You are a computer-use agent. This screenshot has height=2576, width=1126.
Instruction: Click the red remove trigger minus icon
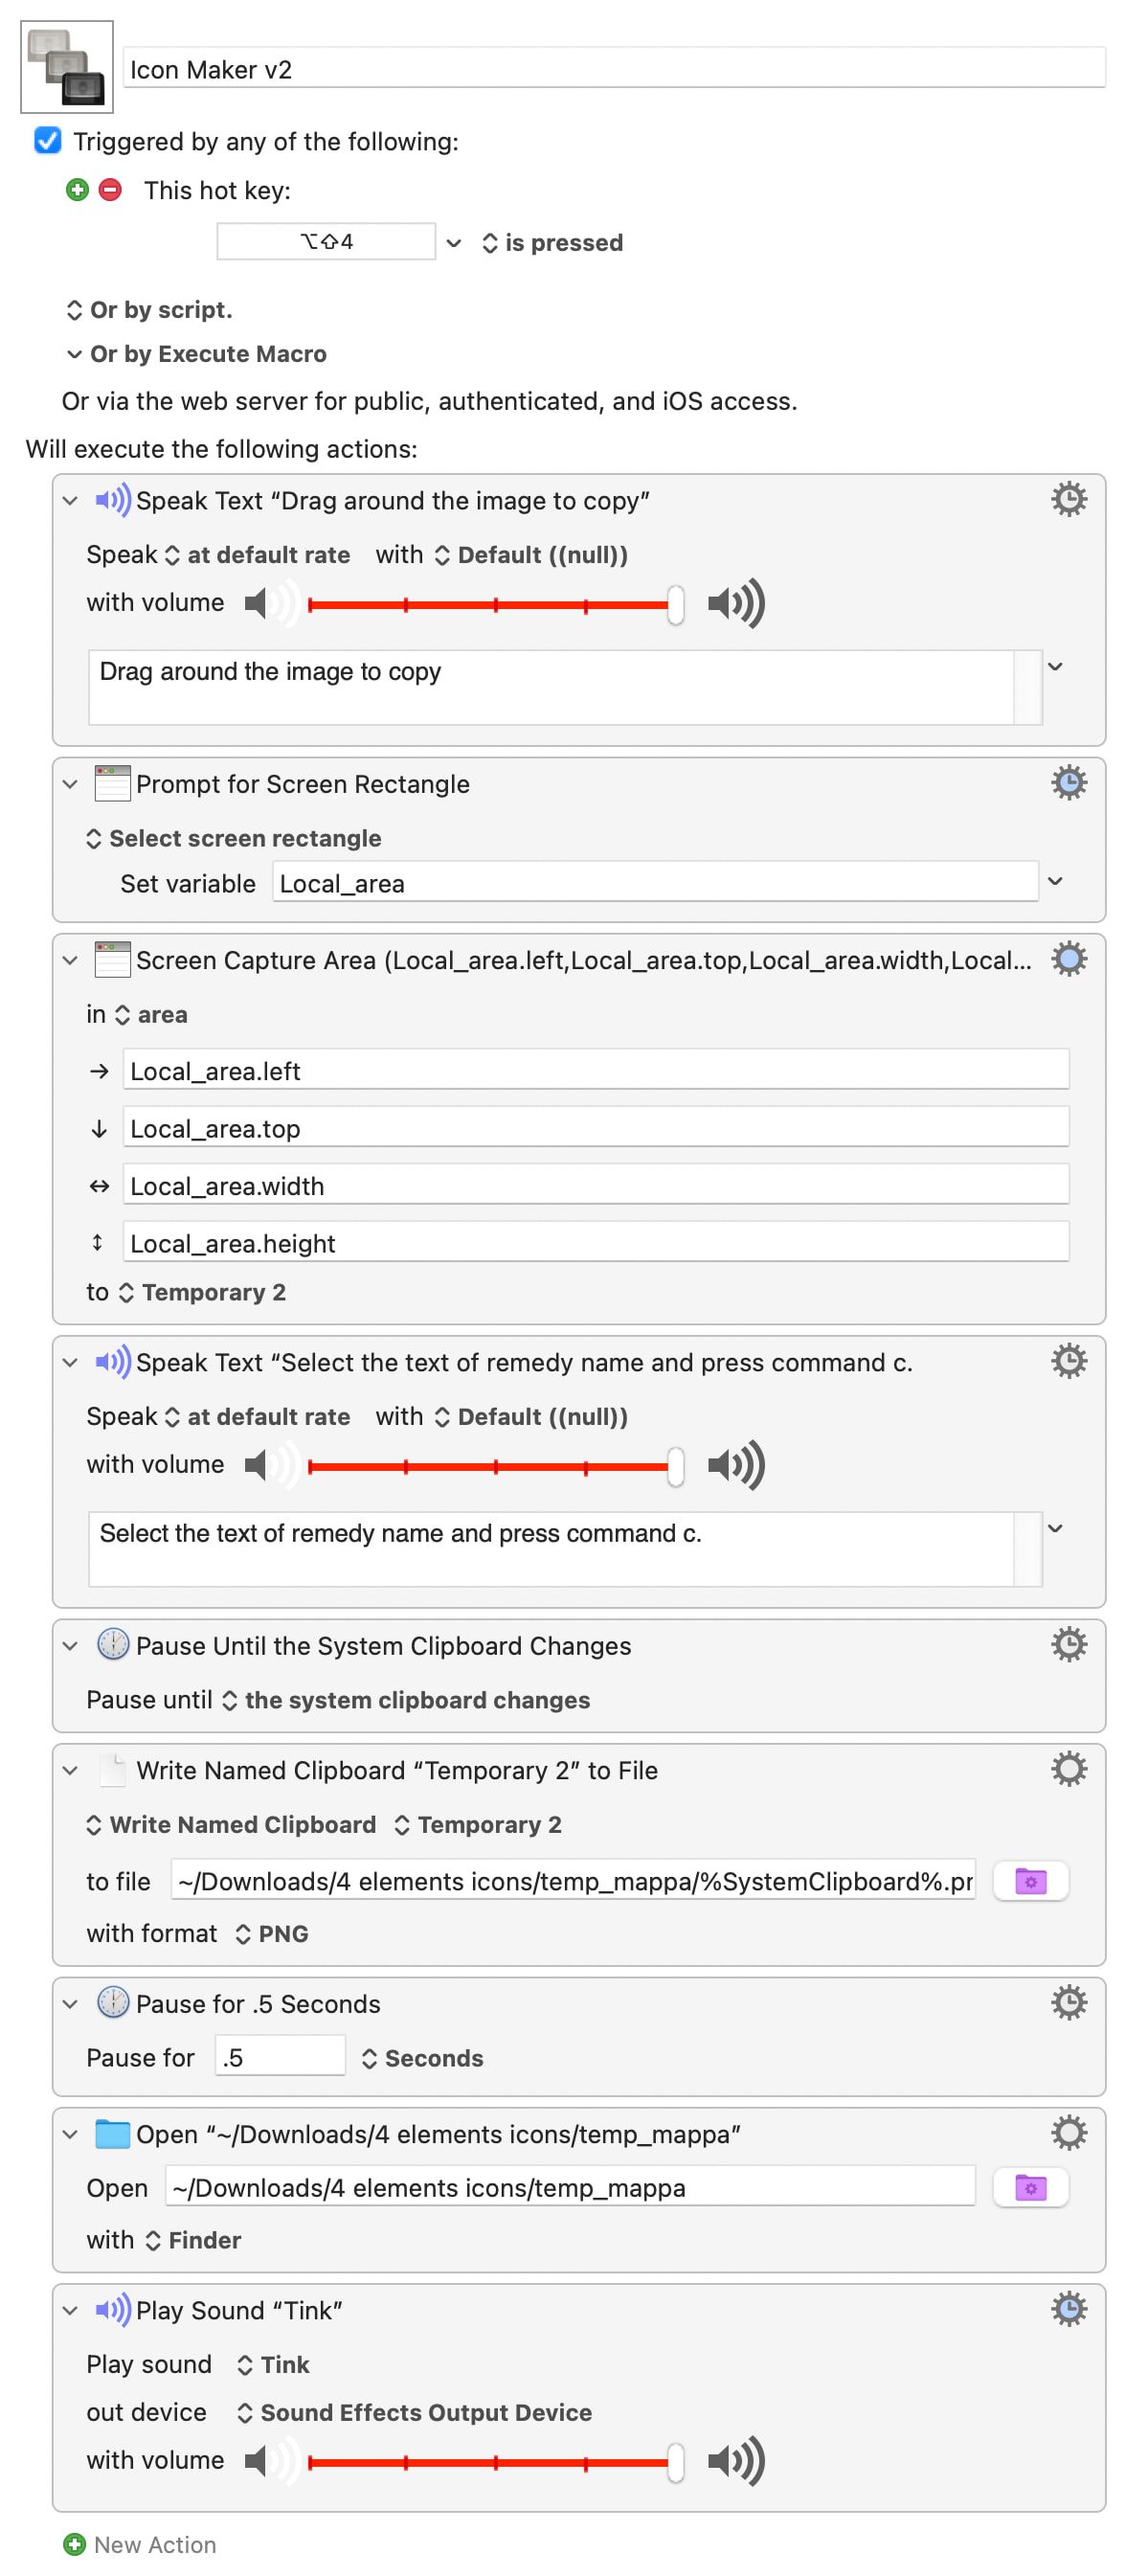(x=111, y=190)
